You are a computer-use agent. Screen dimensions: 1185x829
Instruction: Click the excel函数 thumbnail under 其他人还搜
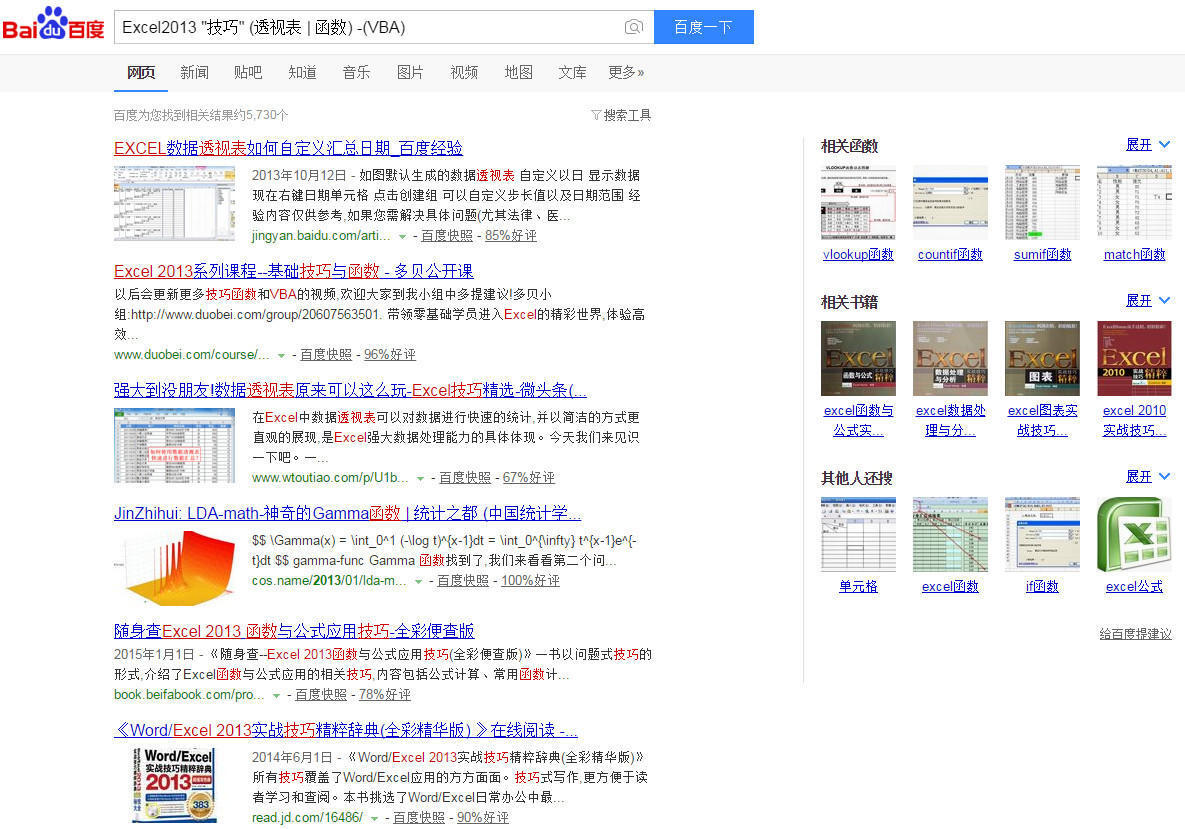click(950, 534)
